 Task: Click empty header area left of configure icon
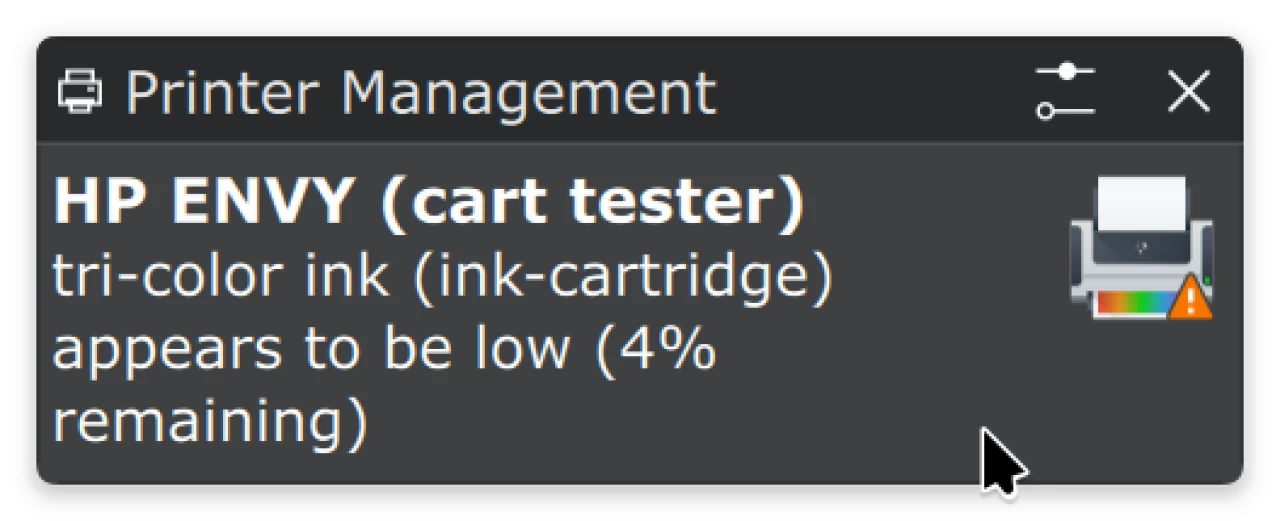tap(870, 92)
